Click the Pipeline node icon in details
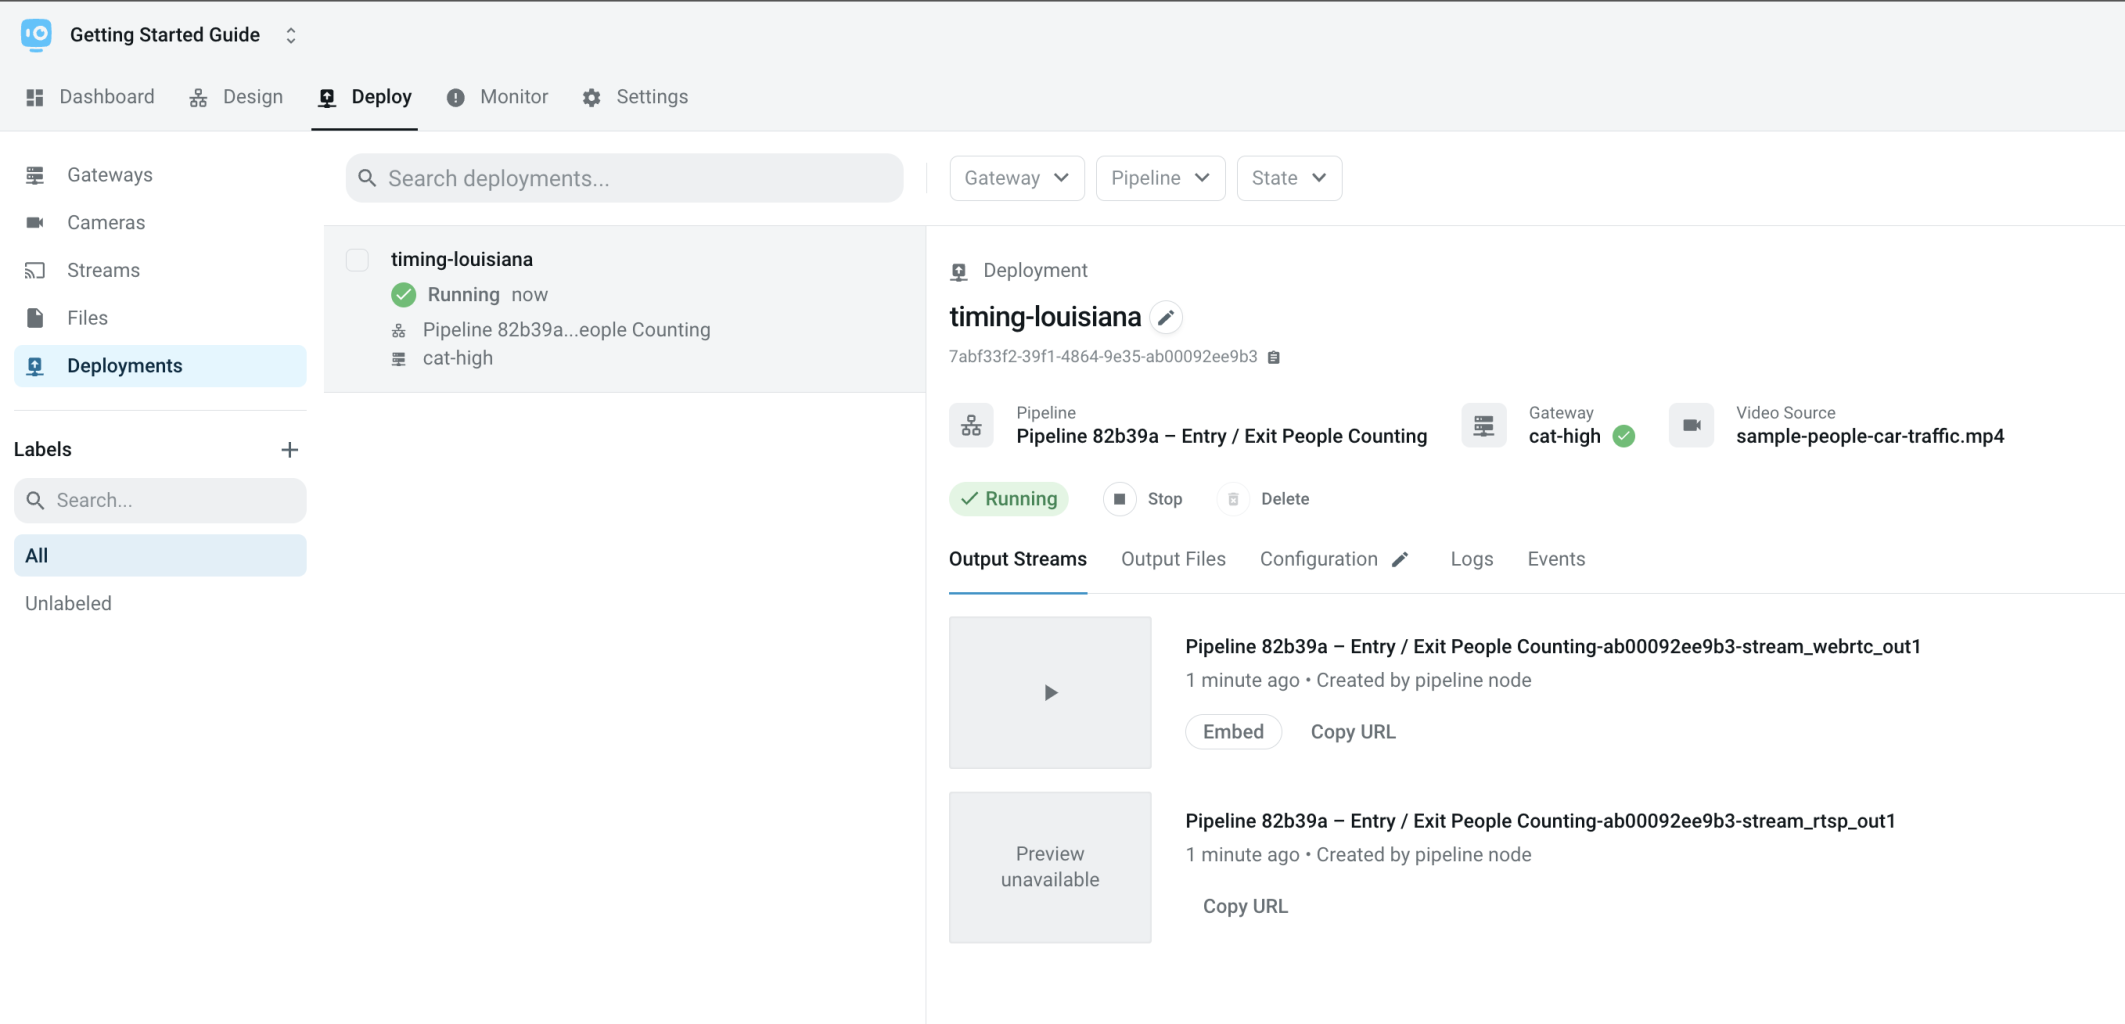2125x1024 pixels. tap(971, 425)
